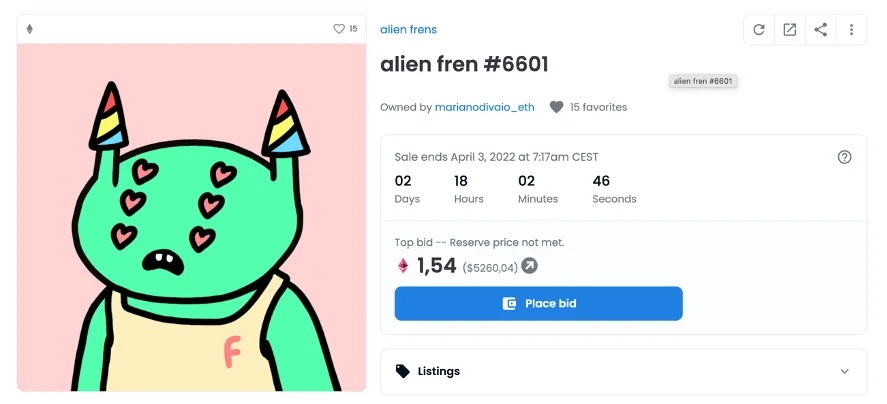887x404 pixels.
Task: Click the 15 favorites text
Action: [598, 107]
